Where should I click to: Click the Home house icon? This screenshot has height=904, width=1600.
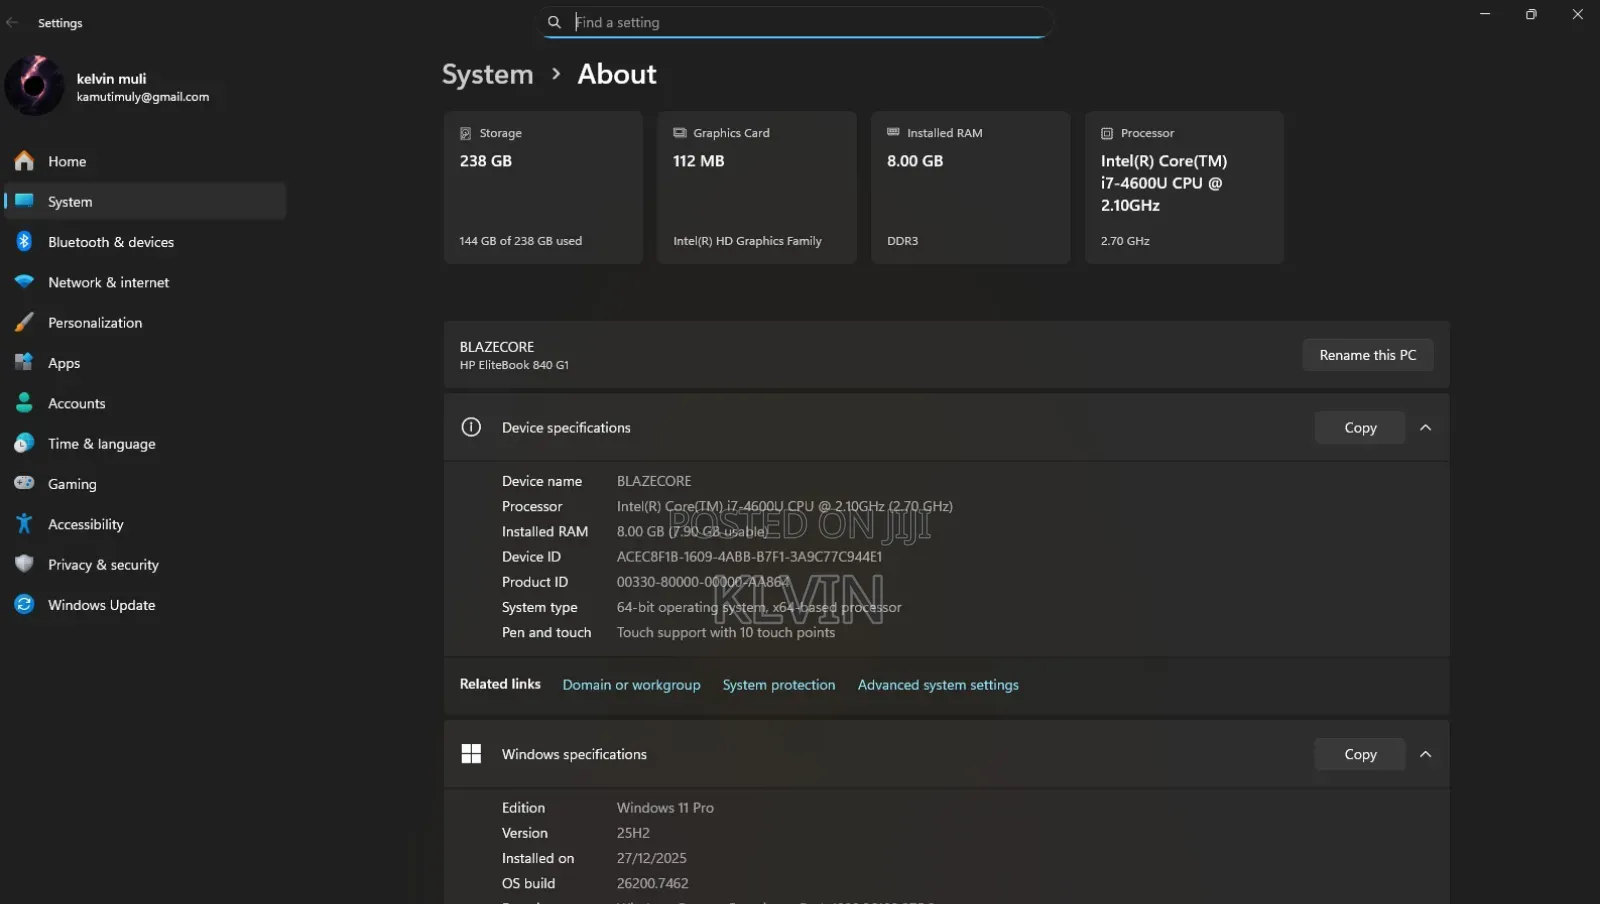point(24,161)
